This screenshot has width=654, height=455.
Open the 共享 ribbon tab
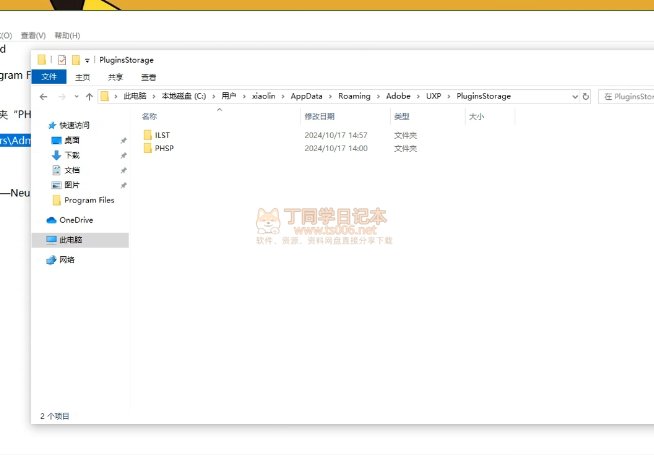pos(115,77)
